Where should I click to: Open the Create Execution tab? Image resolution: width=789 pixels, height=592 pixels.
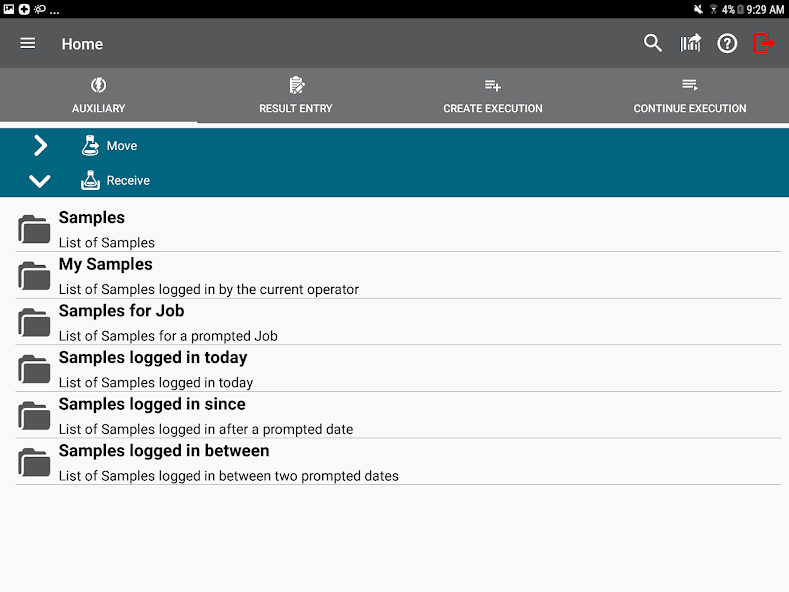coord(493,96)
